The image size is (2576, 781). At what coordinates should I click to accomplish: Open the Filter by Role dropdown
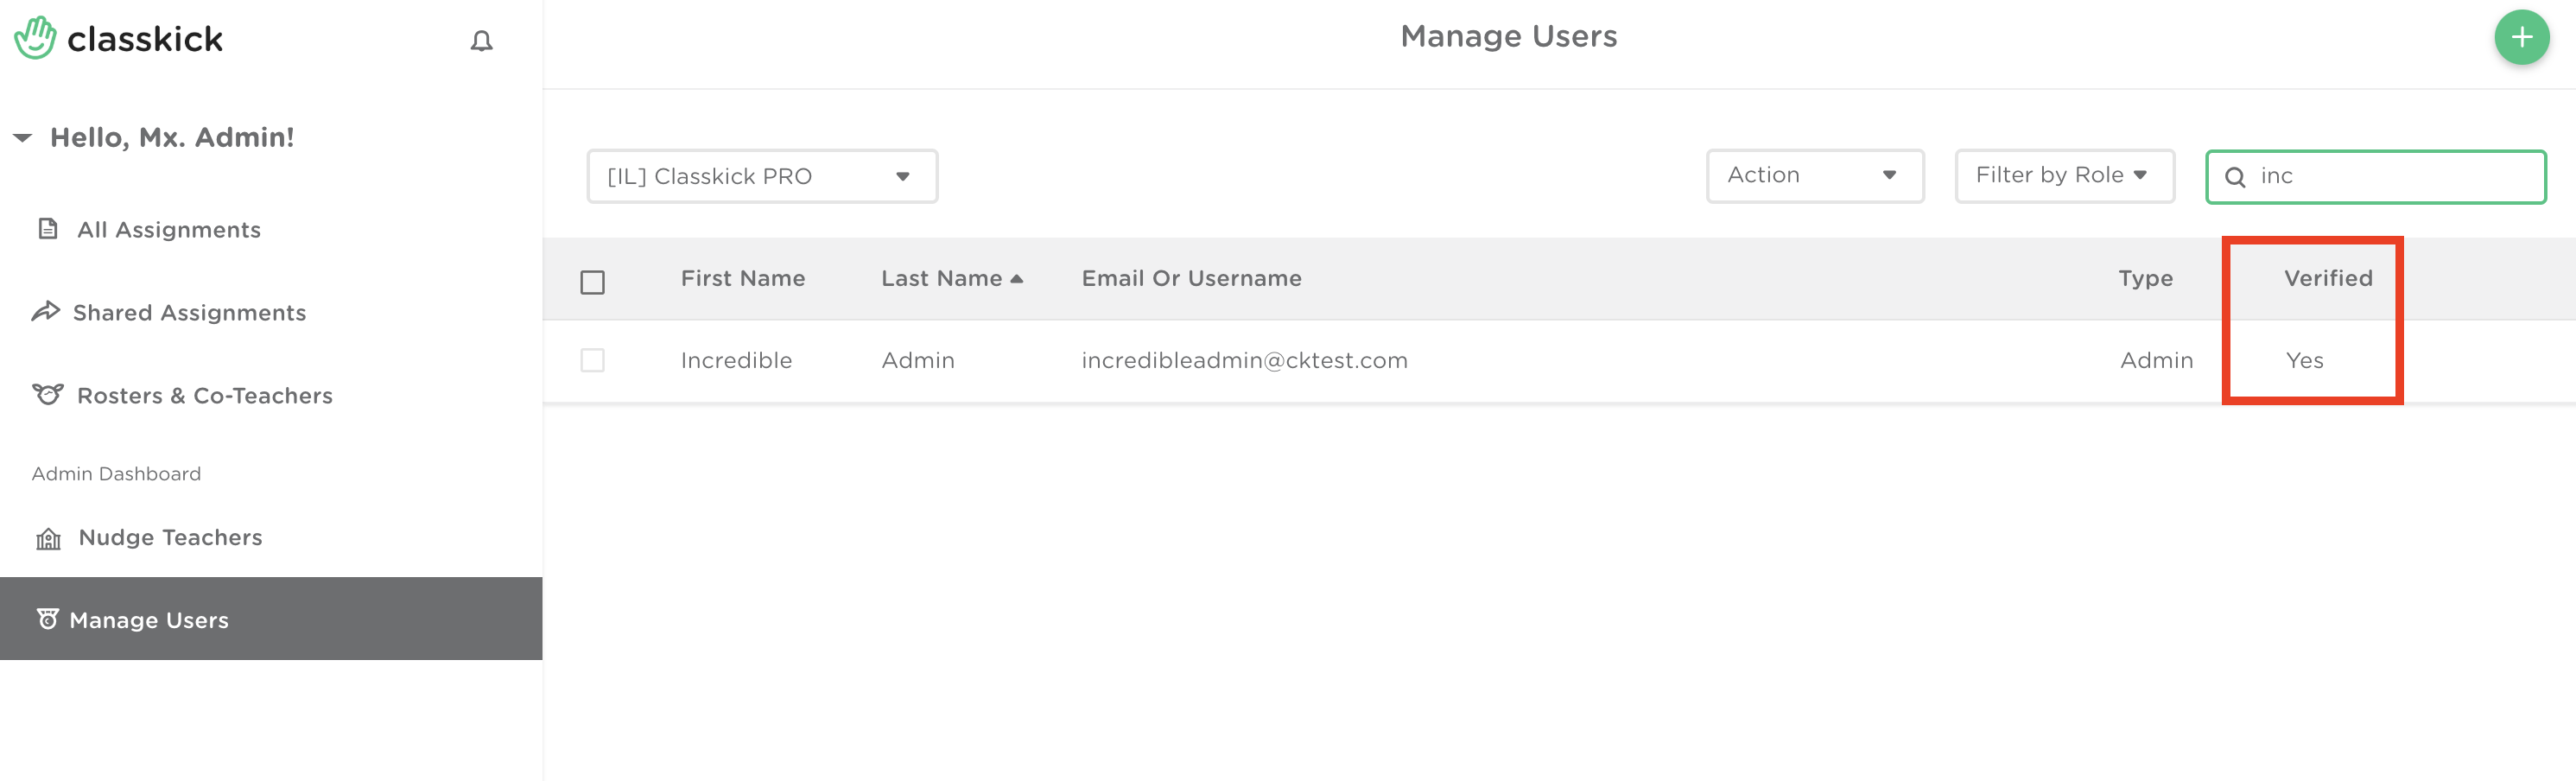(2063, 175)
